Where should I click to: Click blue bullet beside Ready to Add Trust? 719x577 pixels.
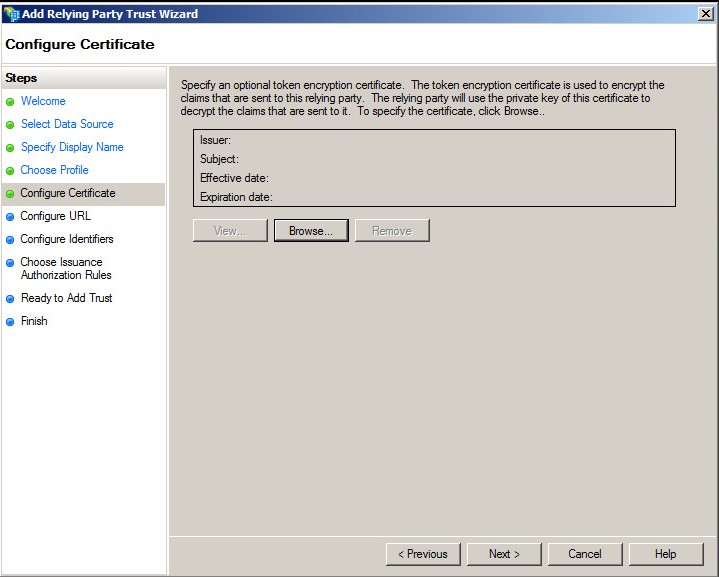(10, 299)
